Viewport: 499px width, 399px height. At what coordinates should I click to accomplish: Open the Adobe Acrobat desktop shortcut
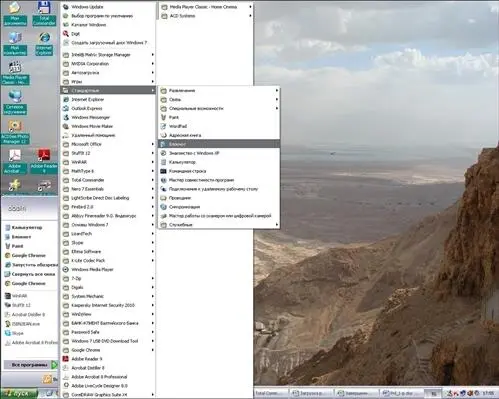click(15, 161)
